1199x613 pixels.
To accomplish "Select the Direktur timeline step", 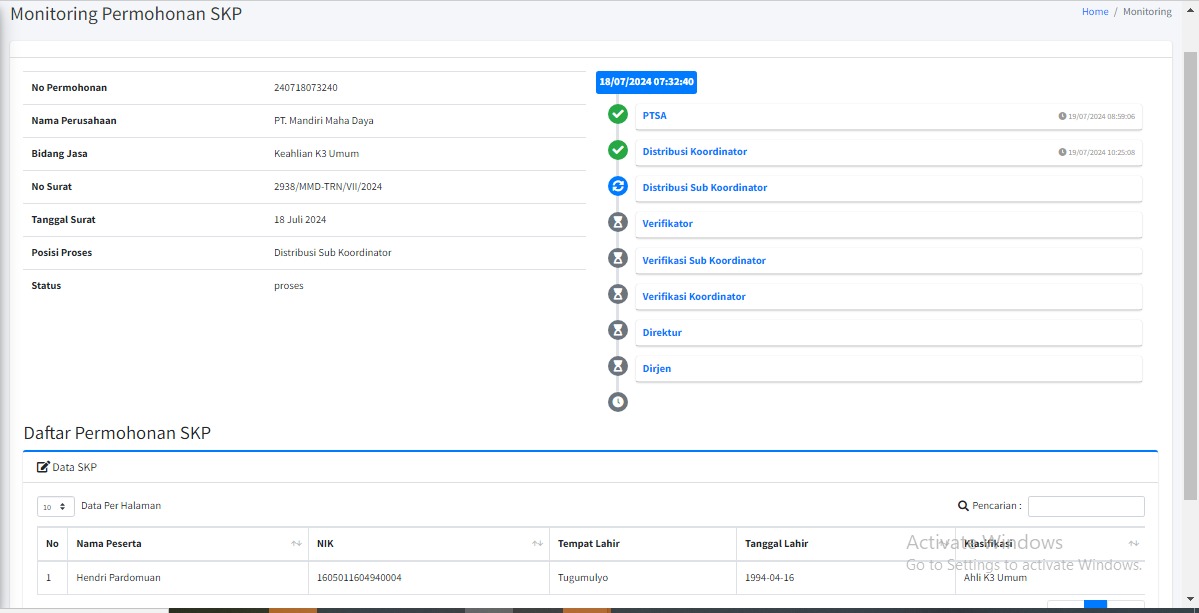I will click(662, 332).
